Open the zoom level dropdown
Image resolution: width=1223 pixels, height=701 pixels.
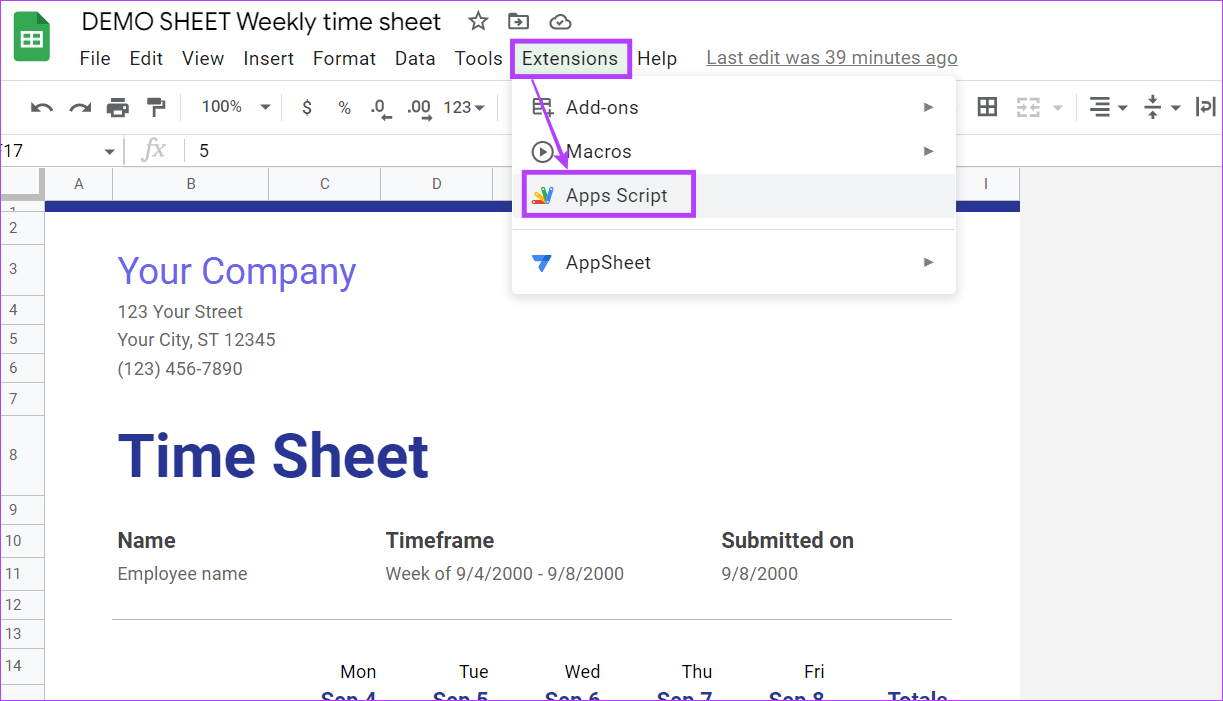click(232, 107)
